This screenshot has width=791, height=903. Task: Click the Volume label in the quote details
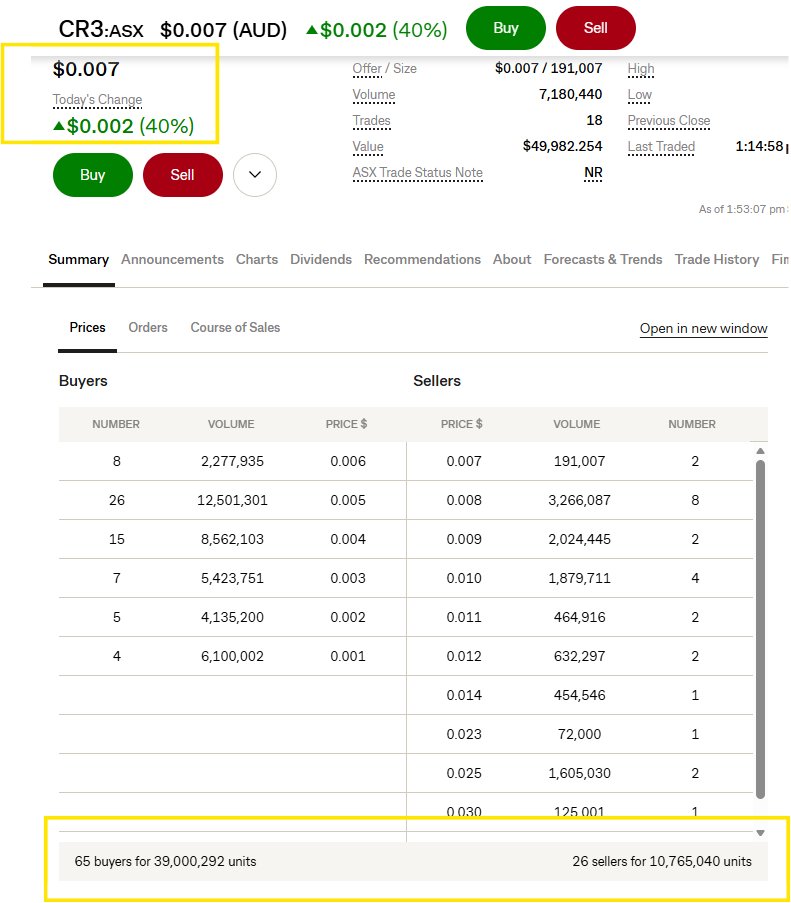click(374, 94)
